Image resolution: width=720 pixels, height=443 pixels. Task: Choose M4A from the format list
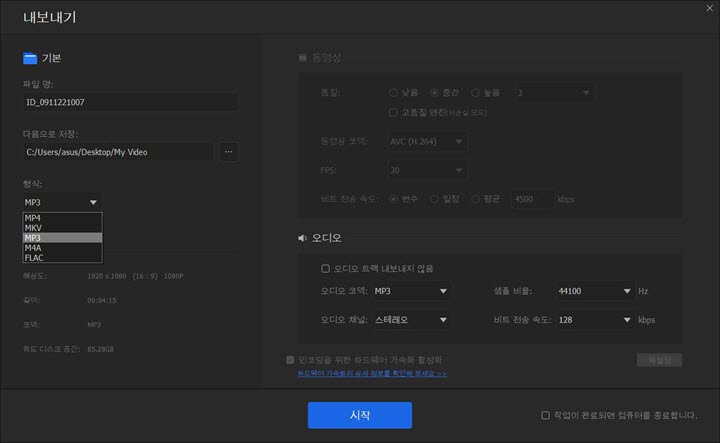[62, 248]
